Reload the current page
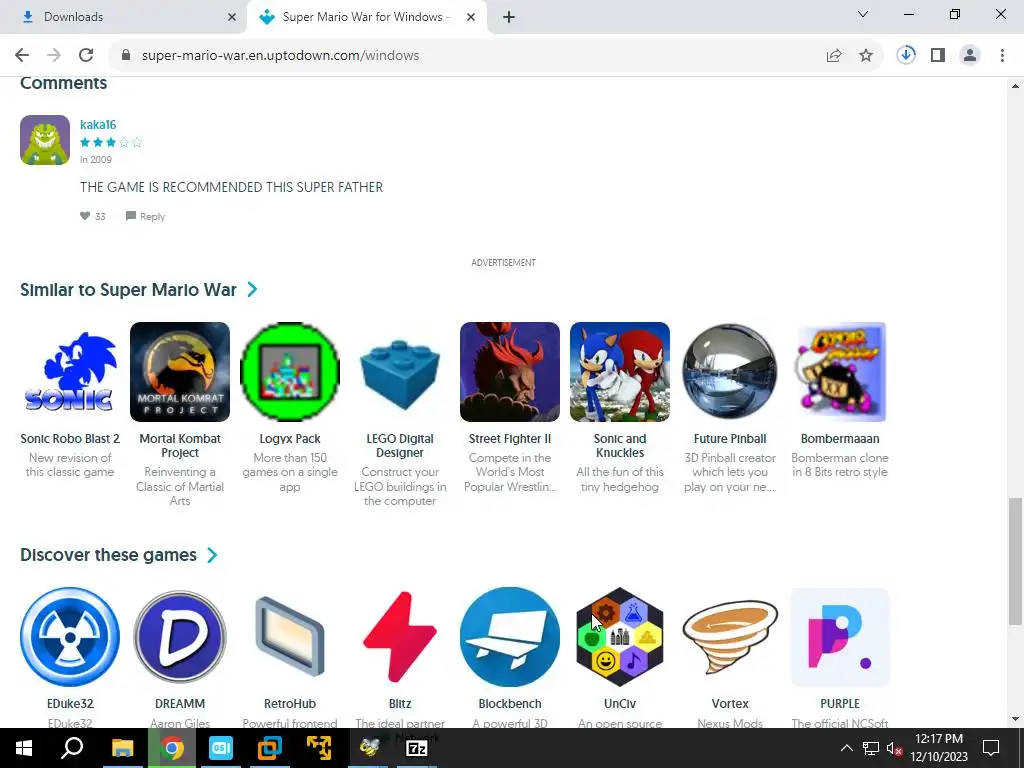 pos(86,56)
